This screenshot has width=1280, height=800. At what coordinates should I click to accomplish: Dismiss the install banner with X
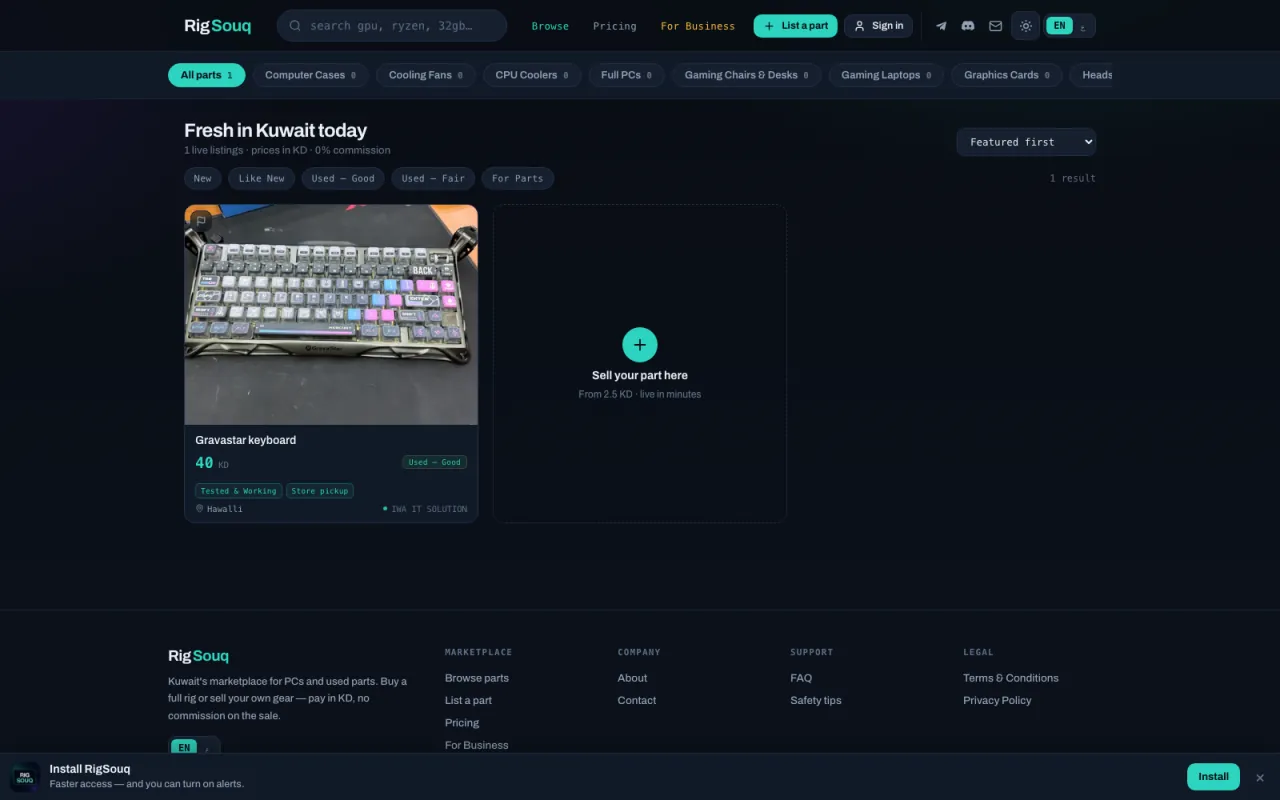1260,777
